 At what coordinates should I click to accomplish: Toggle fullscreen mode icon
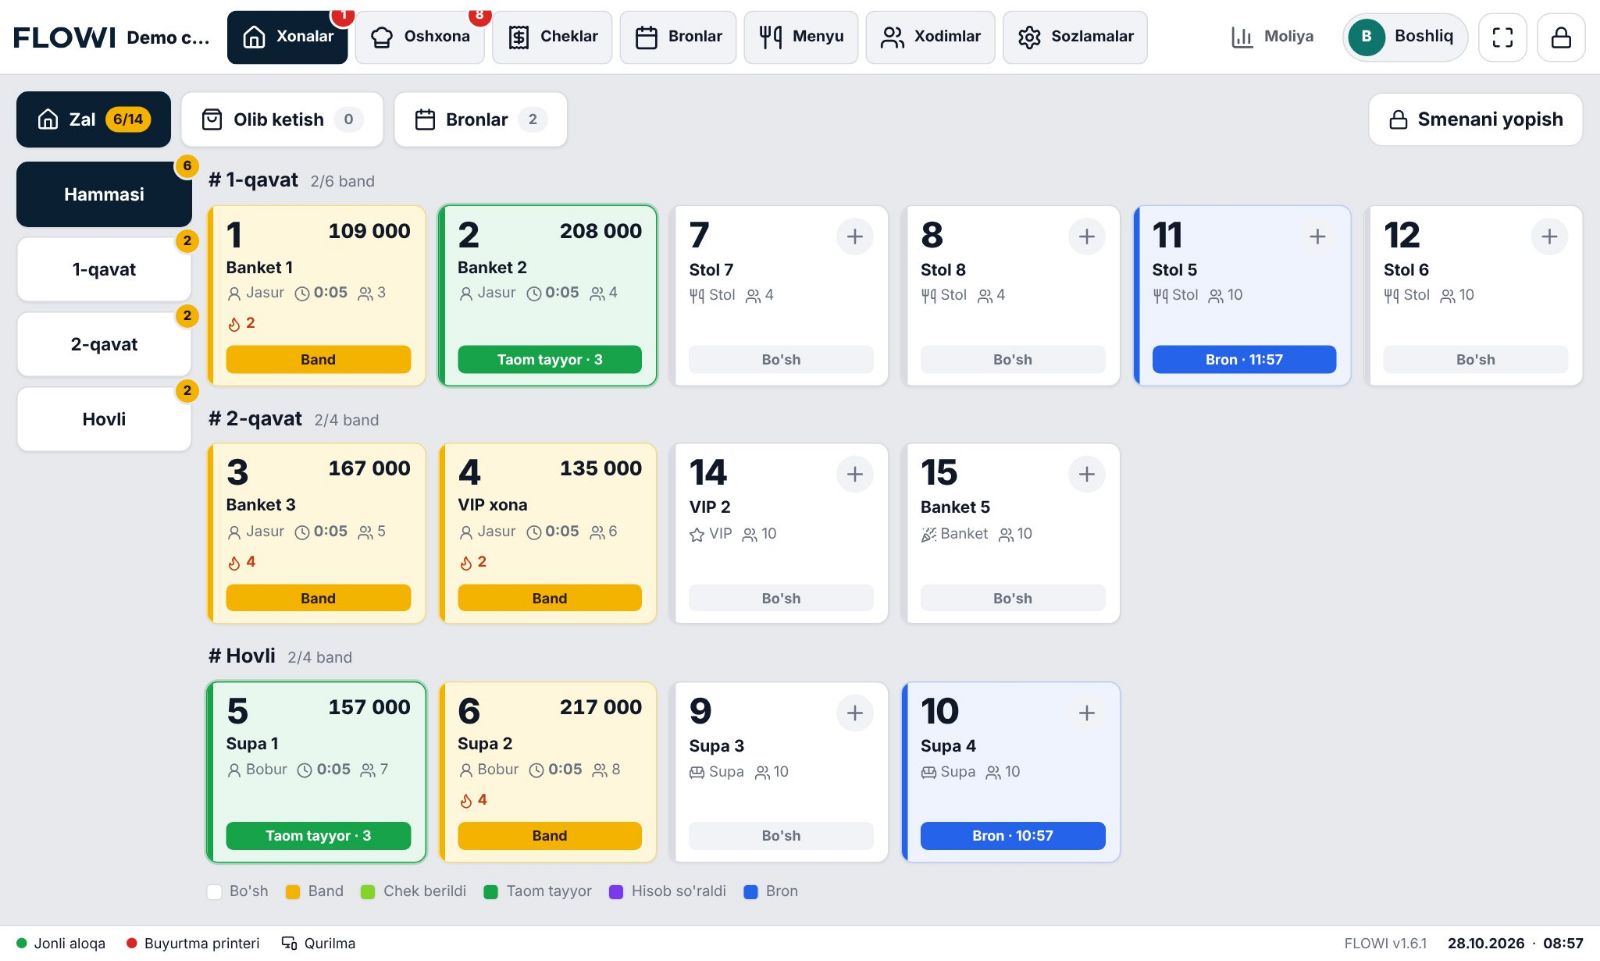pos(1502,37)
